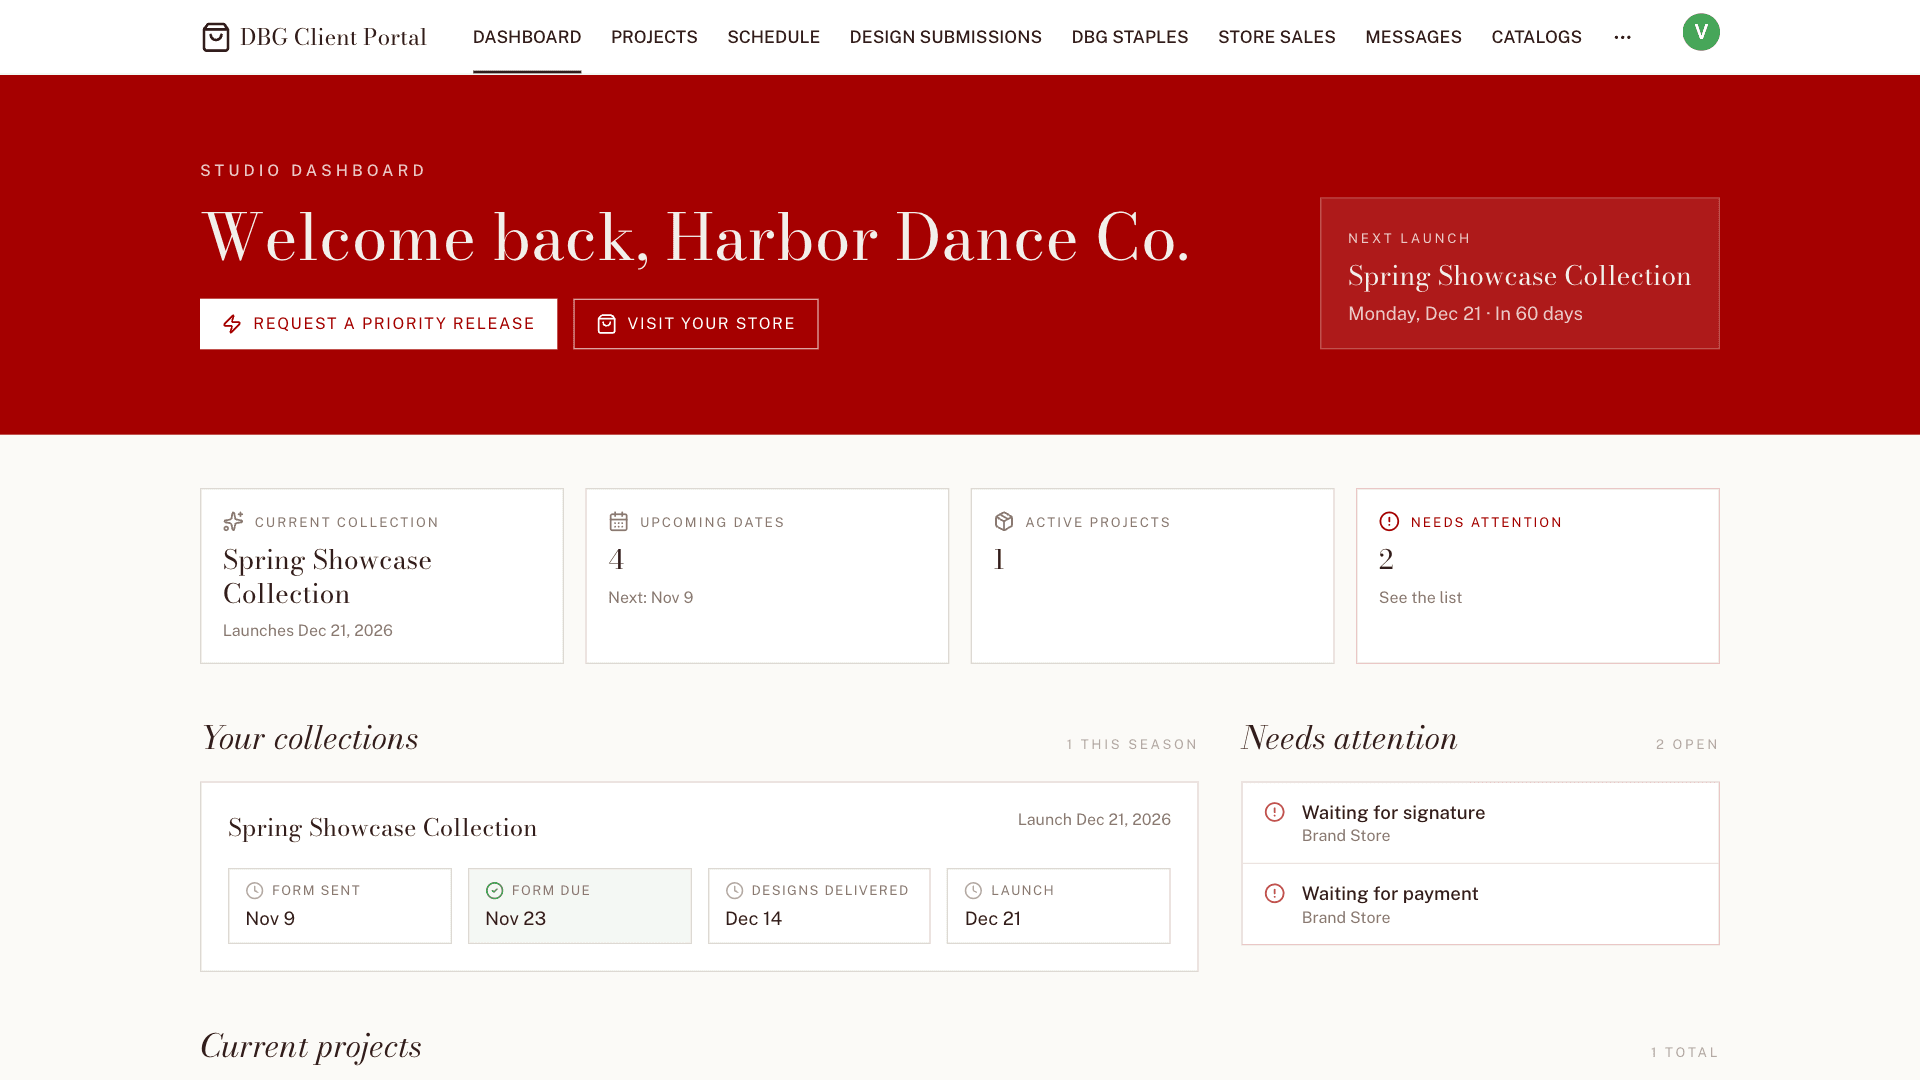Open the more options ellipsis in navigation

[1622, 37]
